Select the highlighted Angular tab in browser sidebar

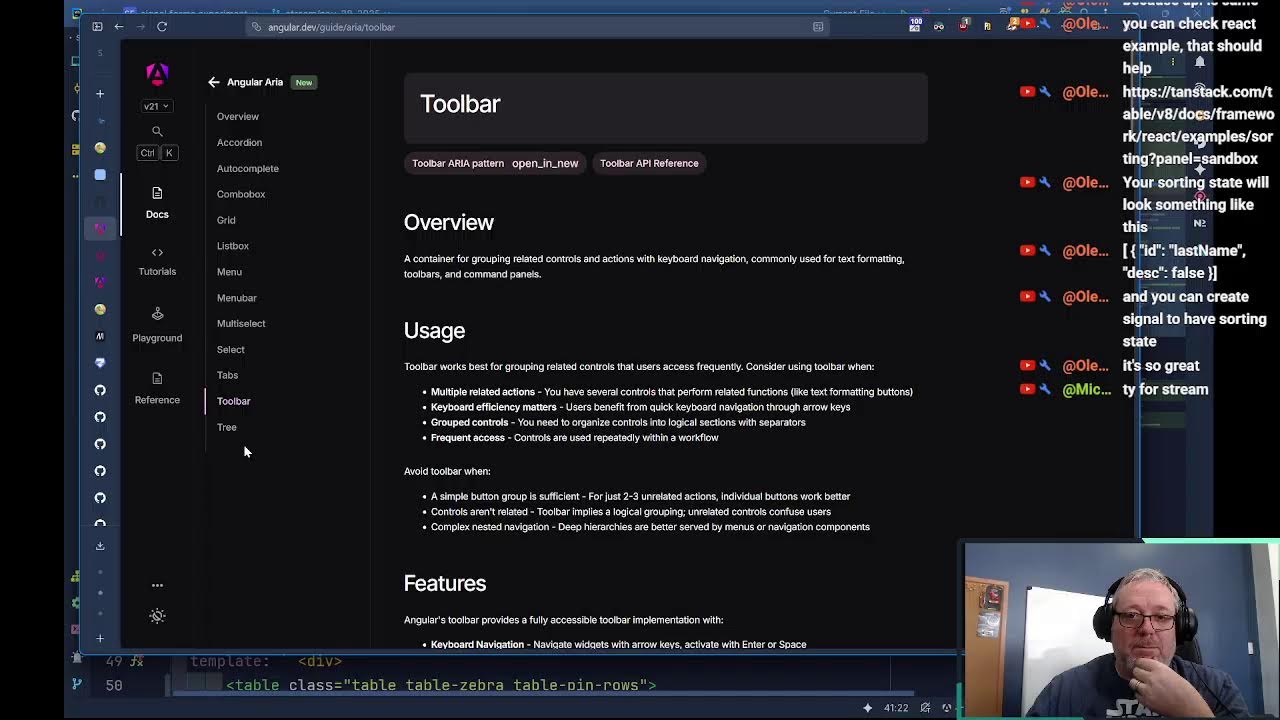pyautogui.click(x=100, y=229)
